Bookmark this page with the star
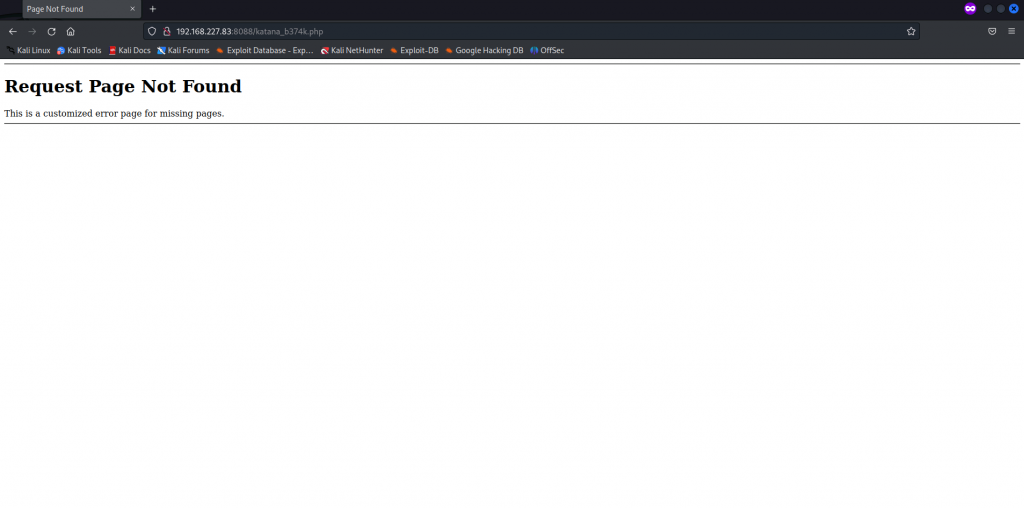1024x508 pixels. point(911,31)
